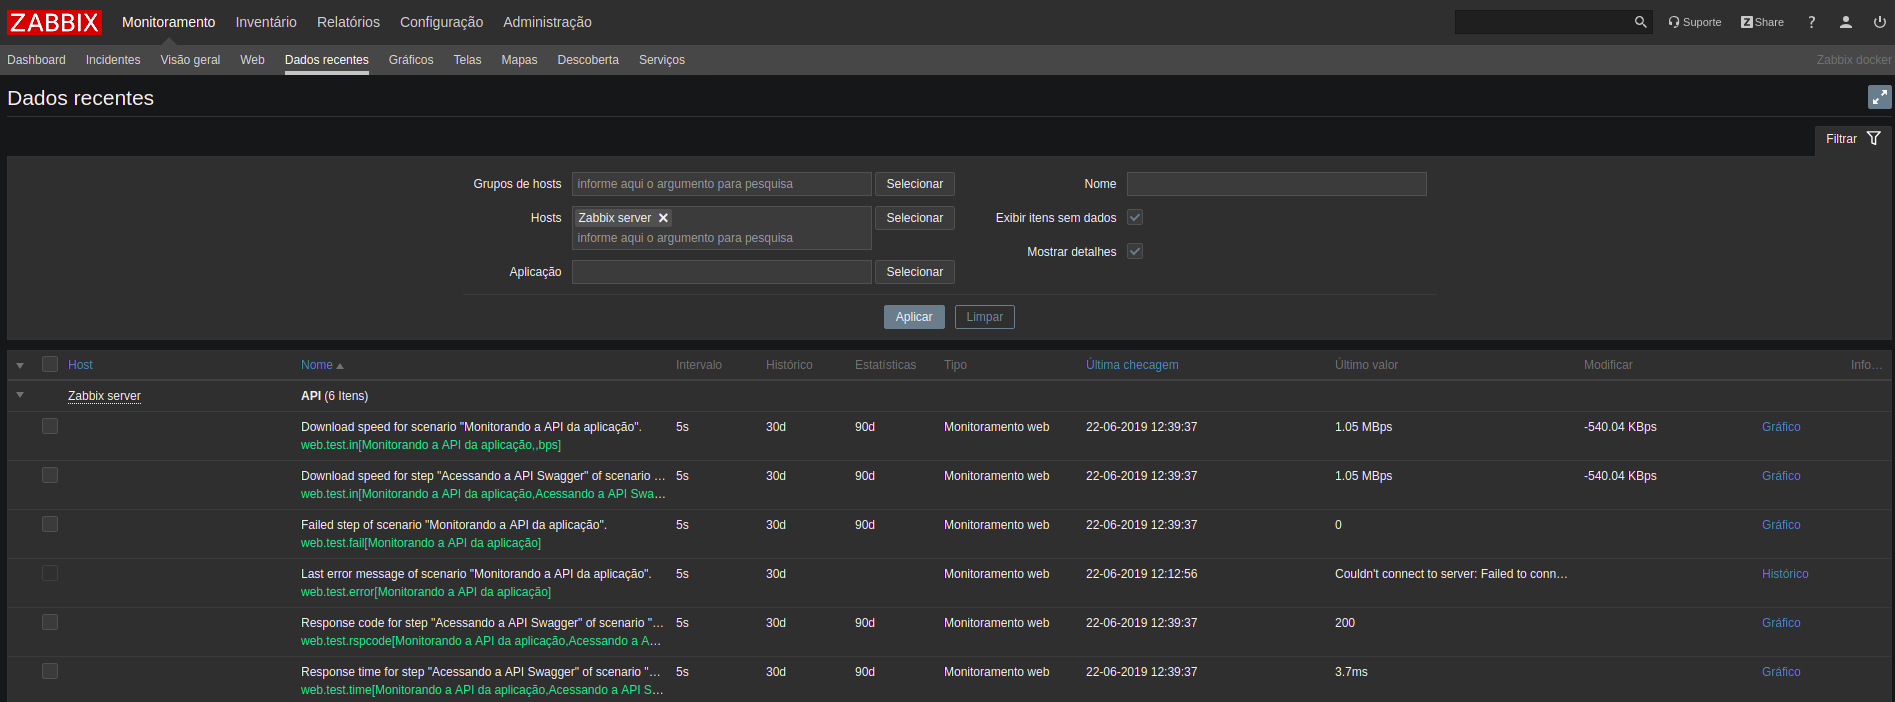Viewport: 1895px width, 702px height.
Task: Open web.test.in bps item key link
Action: pos(431,445)
